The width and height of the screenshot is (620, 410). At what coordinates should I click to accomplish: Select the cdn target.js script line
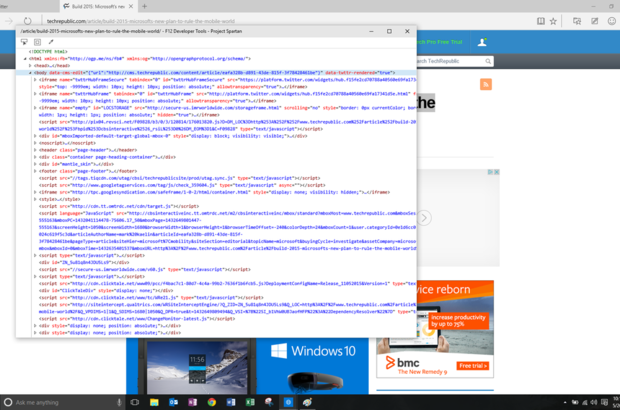tap(119, 206)
